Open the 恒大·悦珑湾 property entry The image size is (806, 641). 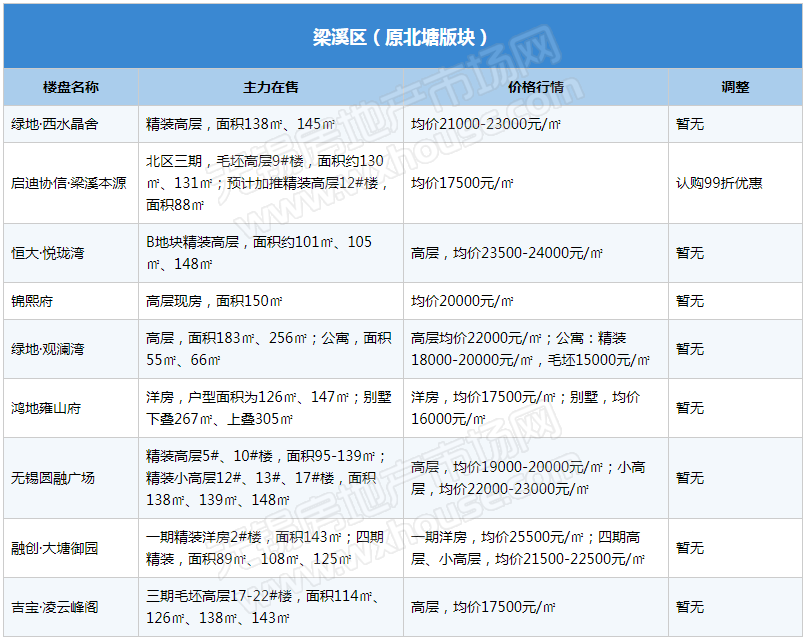48,254
